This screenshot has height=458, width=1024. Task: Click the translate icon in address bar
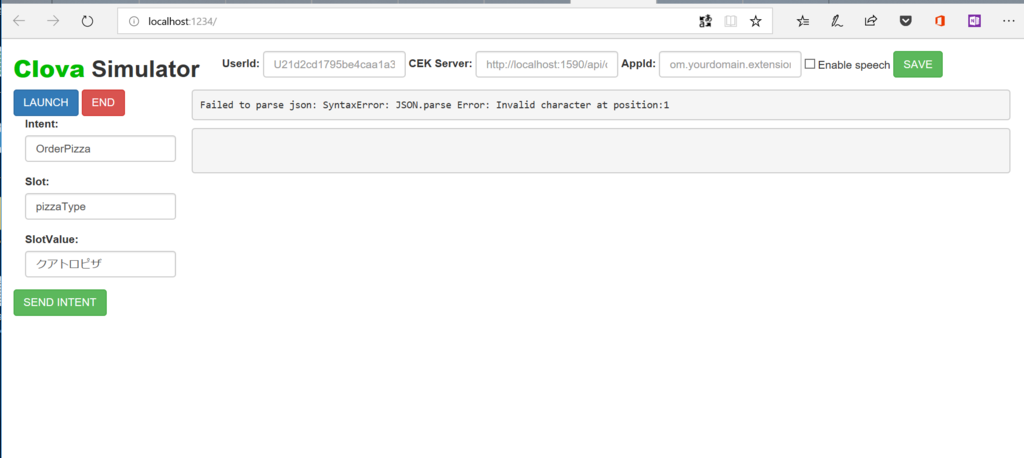[705, 22]
